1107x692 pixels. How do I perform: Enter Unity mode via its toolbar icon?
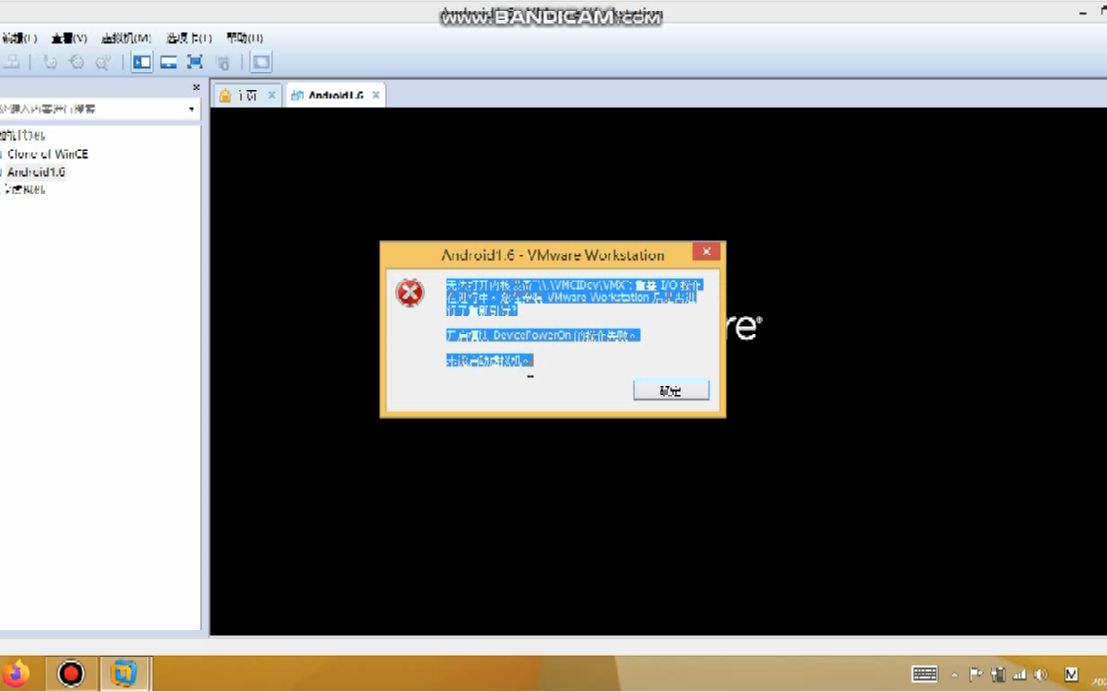(224, 61)
